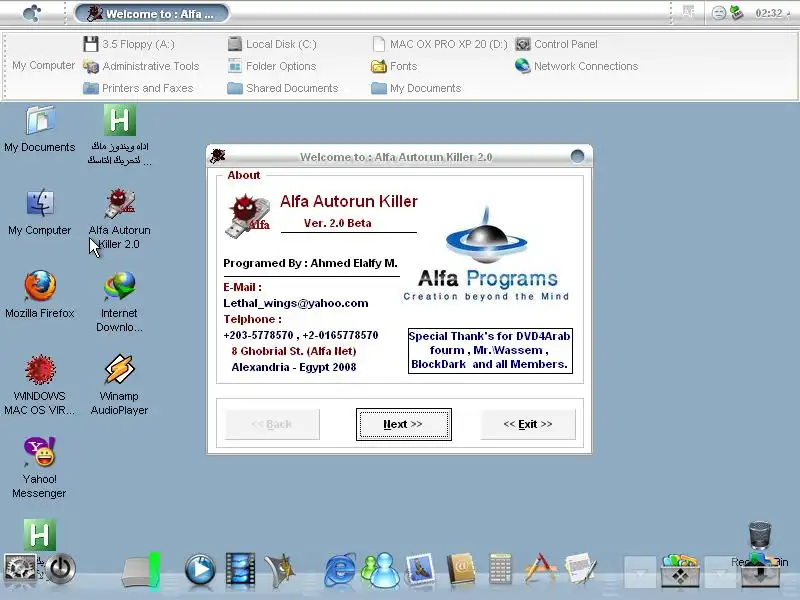This screenshot has height=600, width=800.
Task: Open green H icon above the dock
Action: 40,535
